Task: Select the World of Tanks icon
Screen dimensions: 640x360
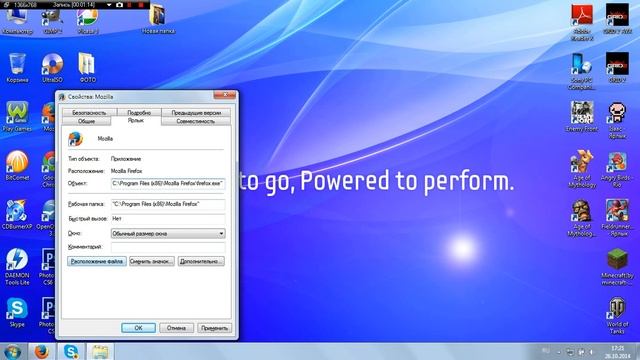Action: click(617, 316)
